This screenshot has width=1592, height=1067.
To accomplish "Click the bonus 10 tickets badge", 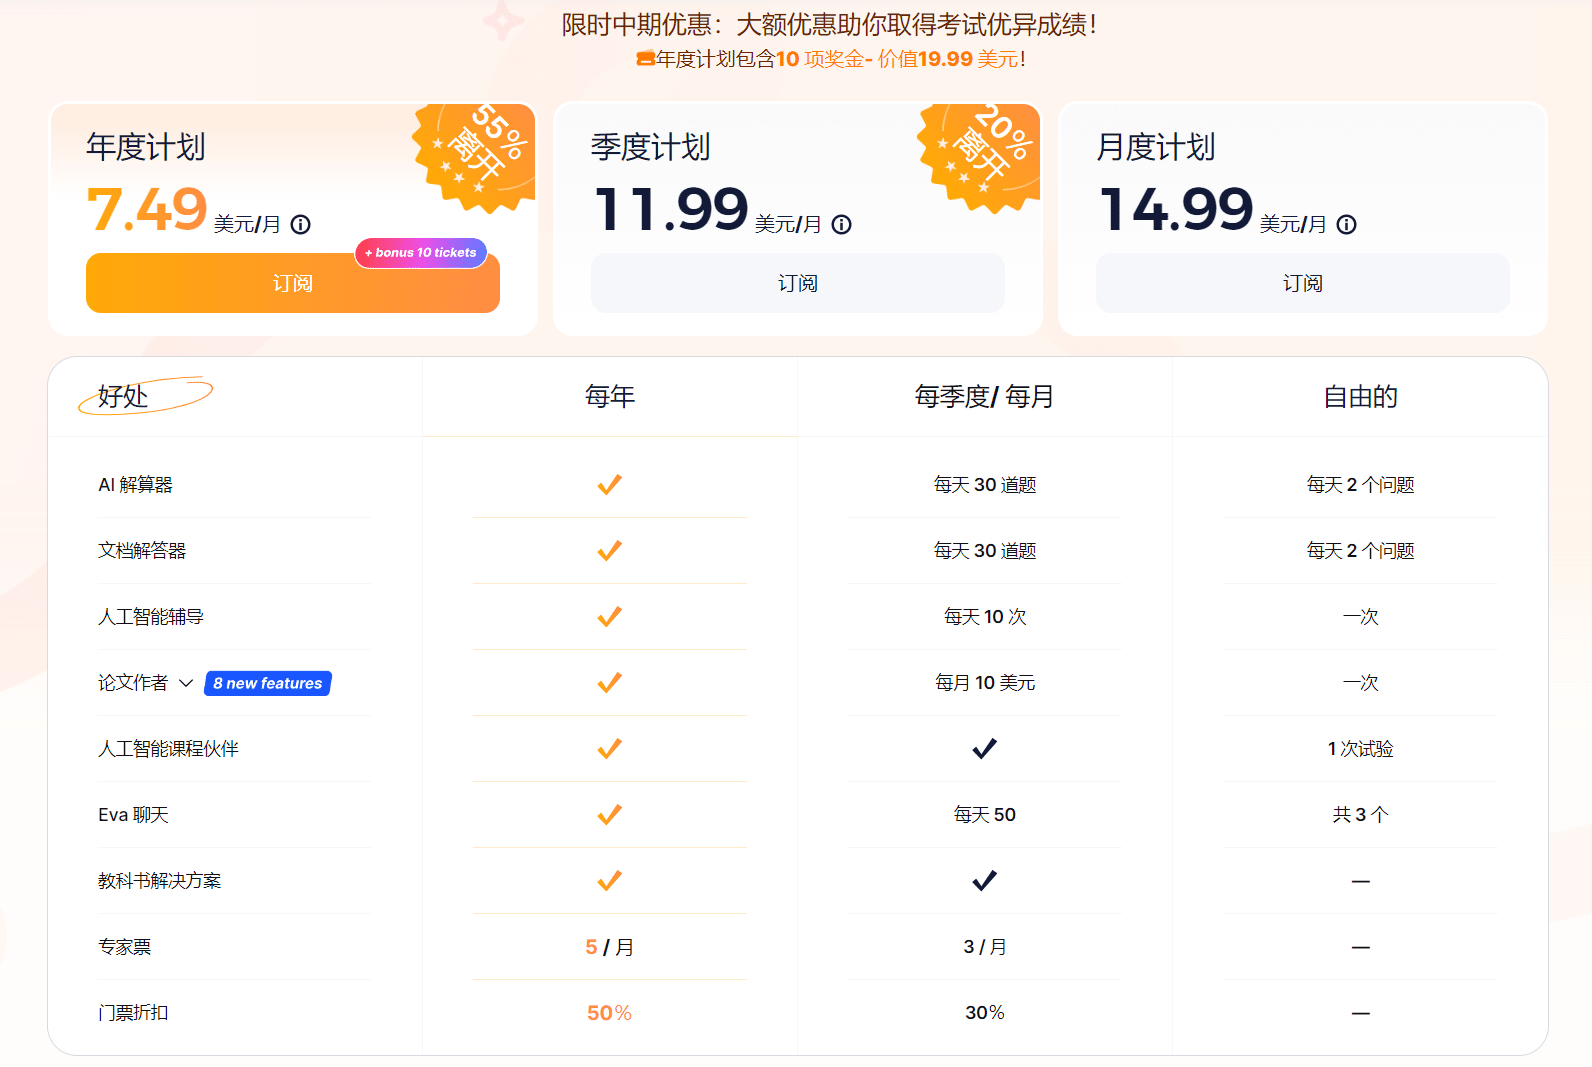I will click(421, 253).
